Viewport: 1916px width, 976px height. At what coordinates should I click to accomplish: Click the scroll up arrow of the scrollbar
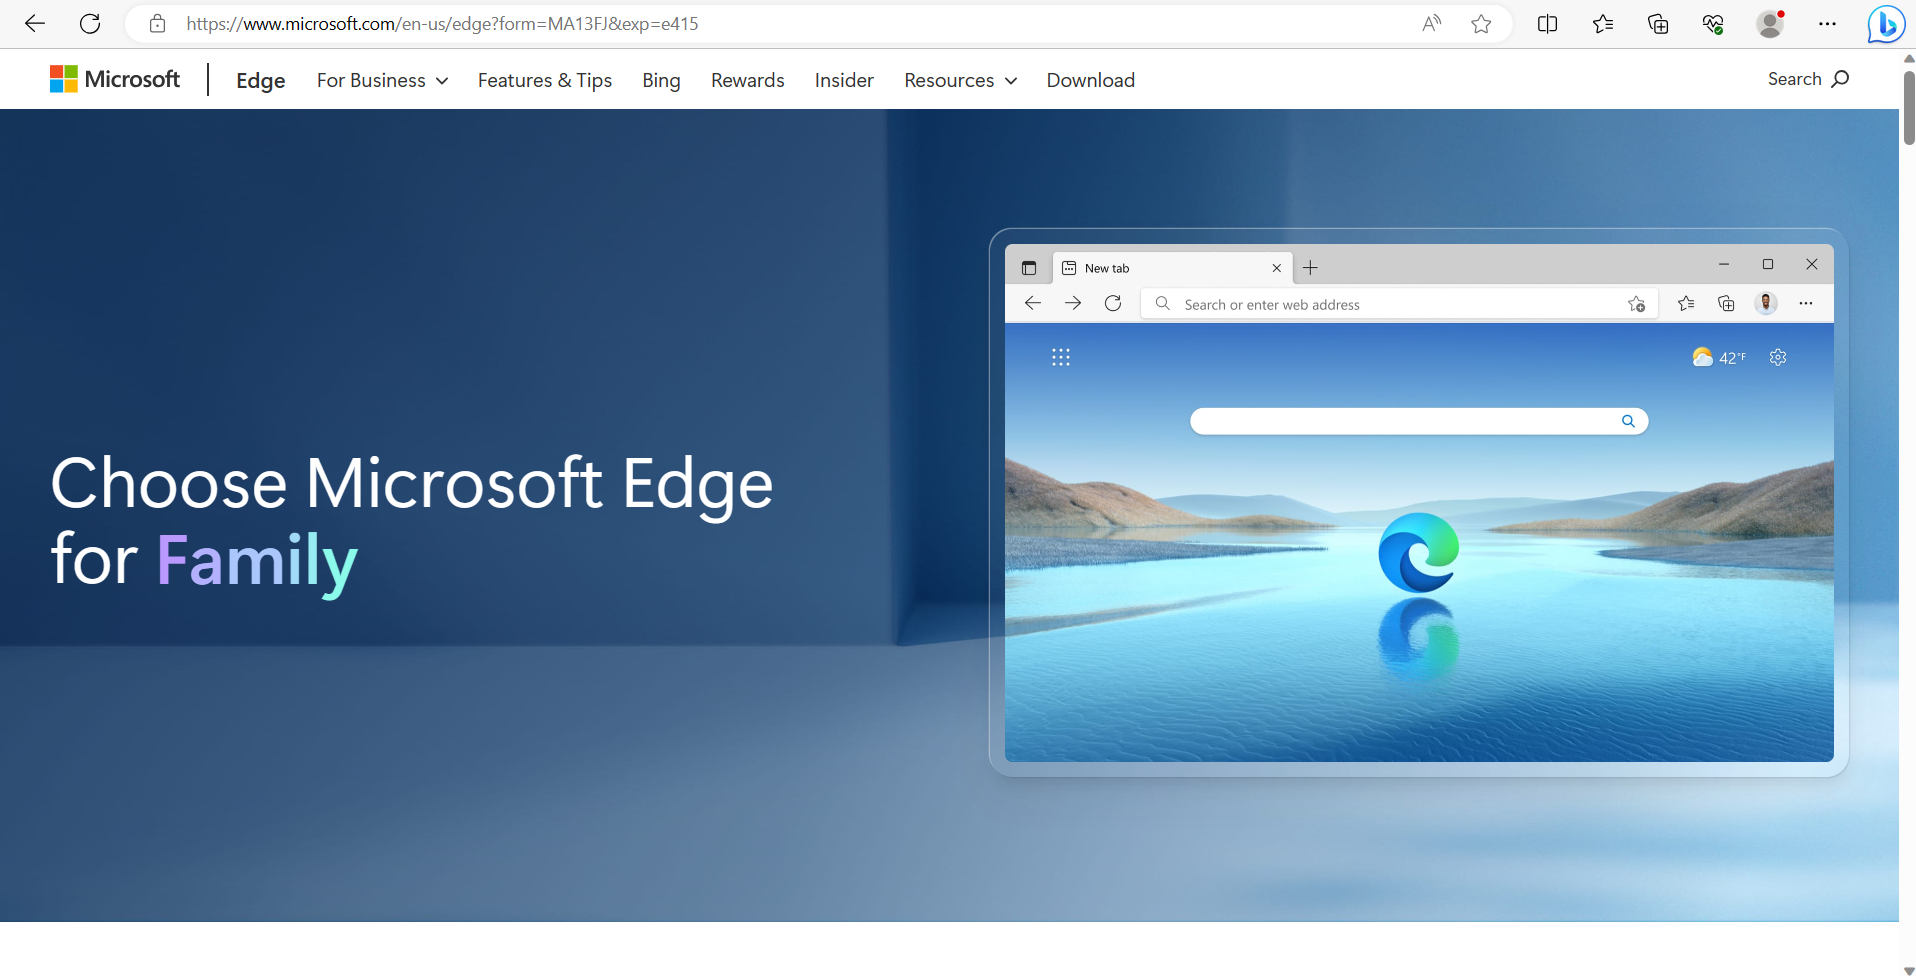(x=1908, y=58)
